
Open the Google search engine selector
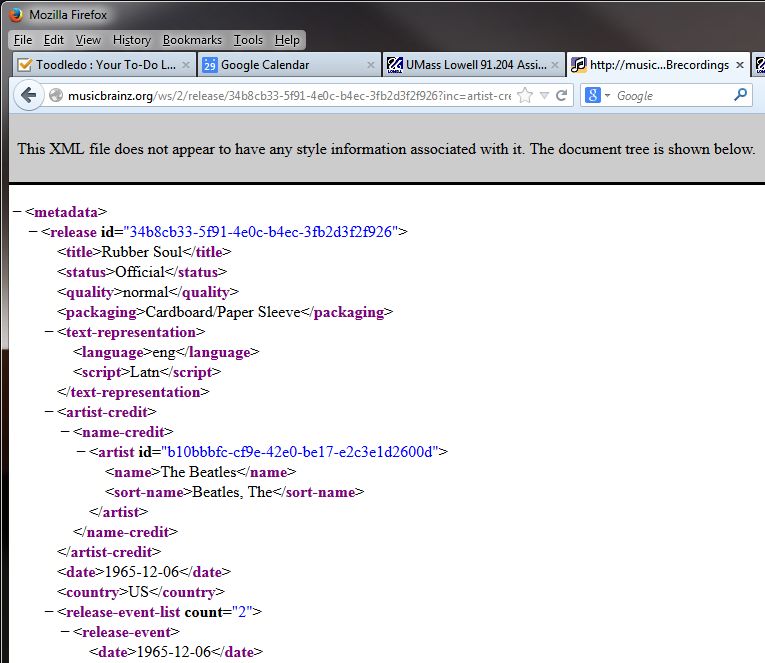598,95
